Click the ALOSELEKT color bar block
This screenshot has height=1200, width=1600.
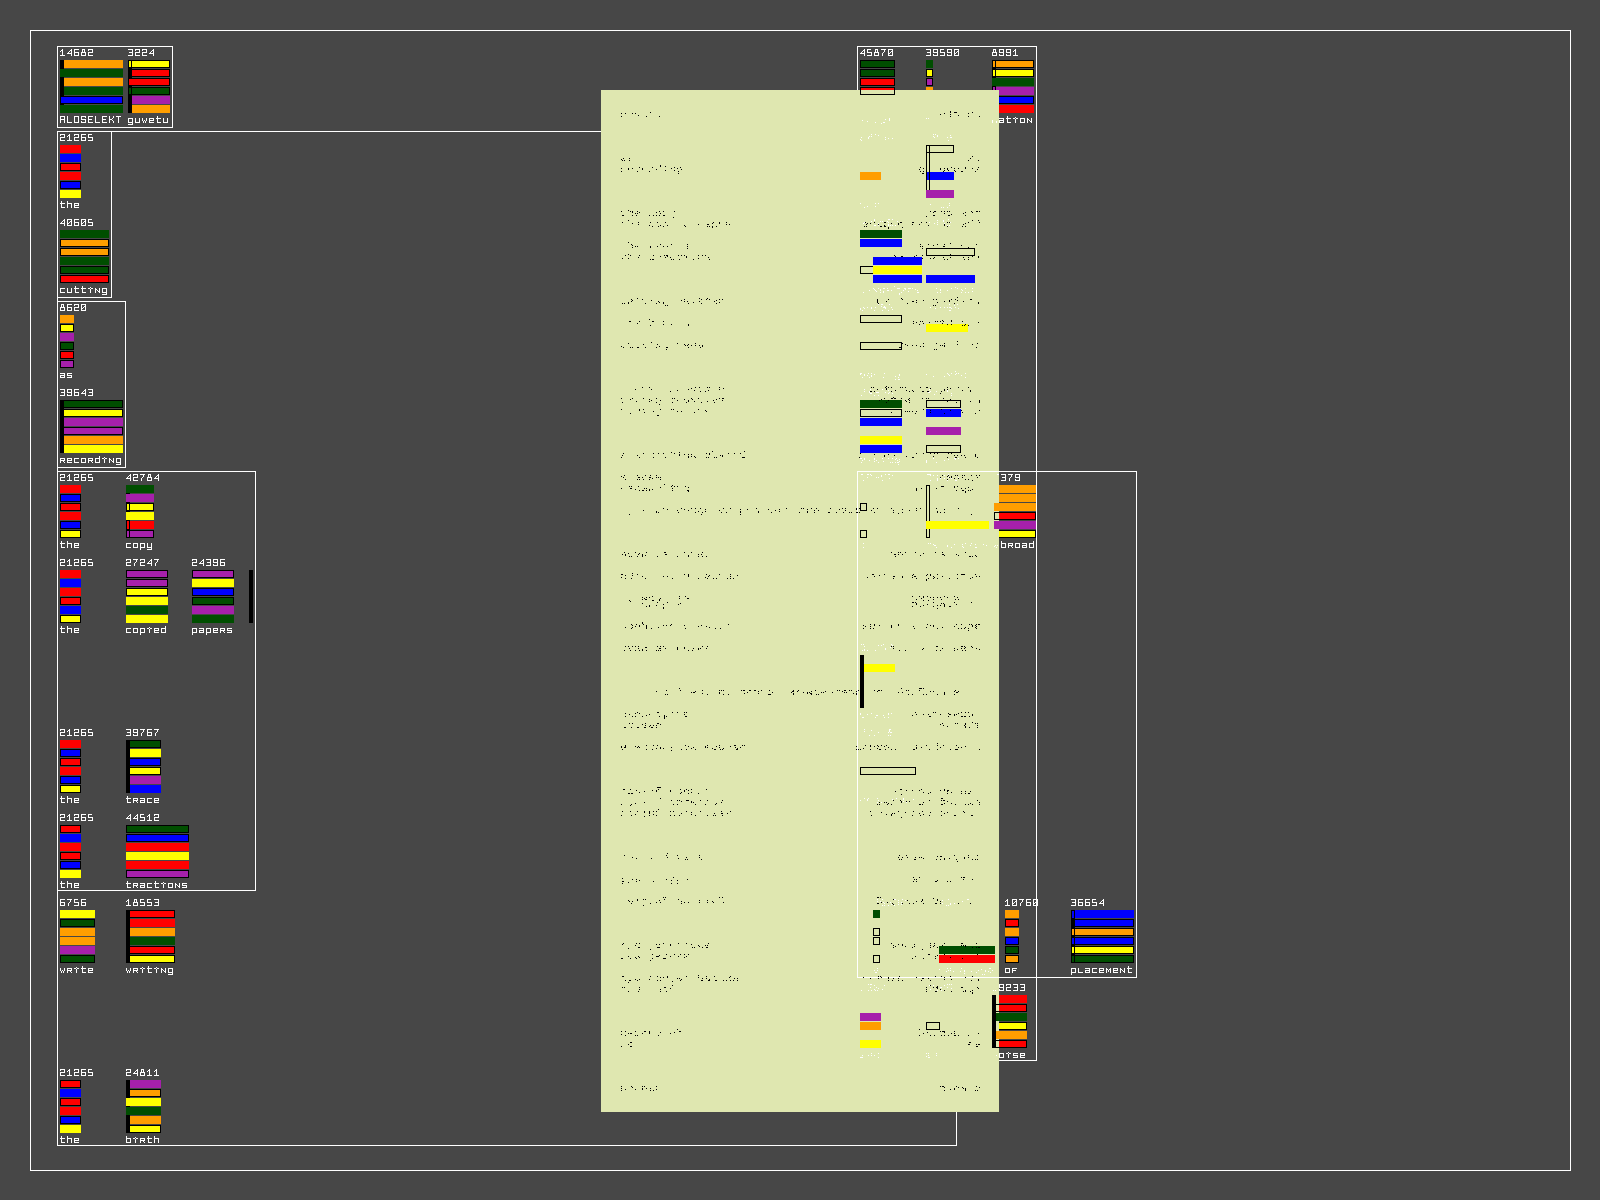click(x=91, y=86)
